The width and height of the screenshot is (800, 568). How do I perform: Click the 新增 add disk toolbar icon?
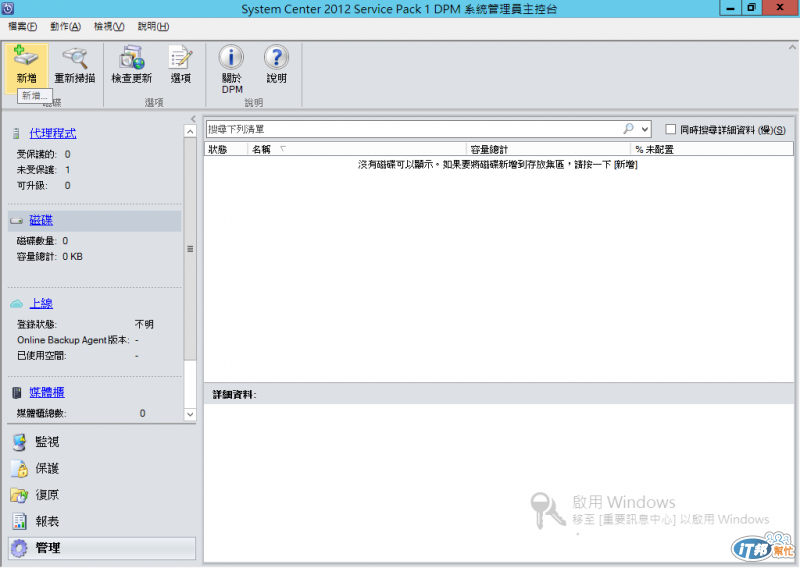tap(26, 56)
